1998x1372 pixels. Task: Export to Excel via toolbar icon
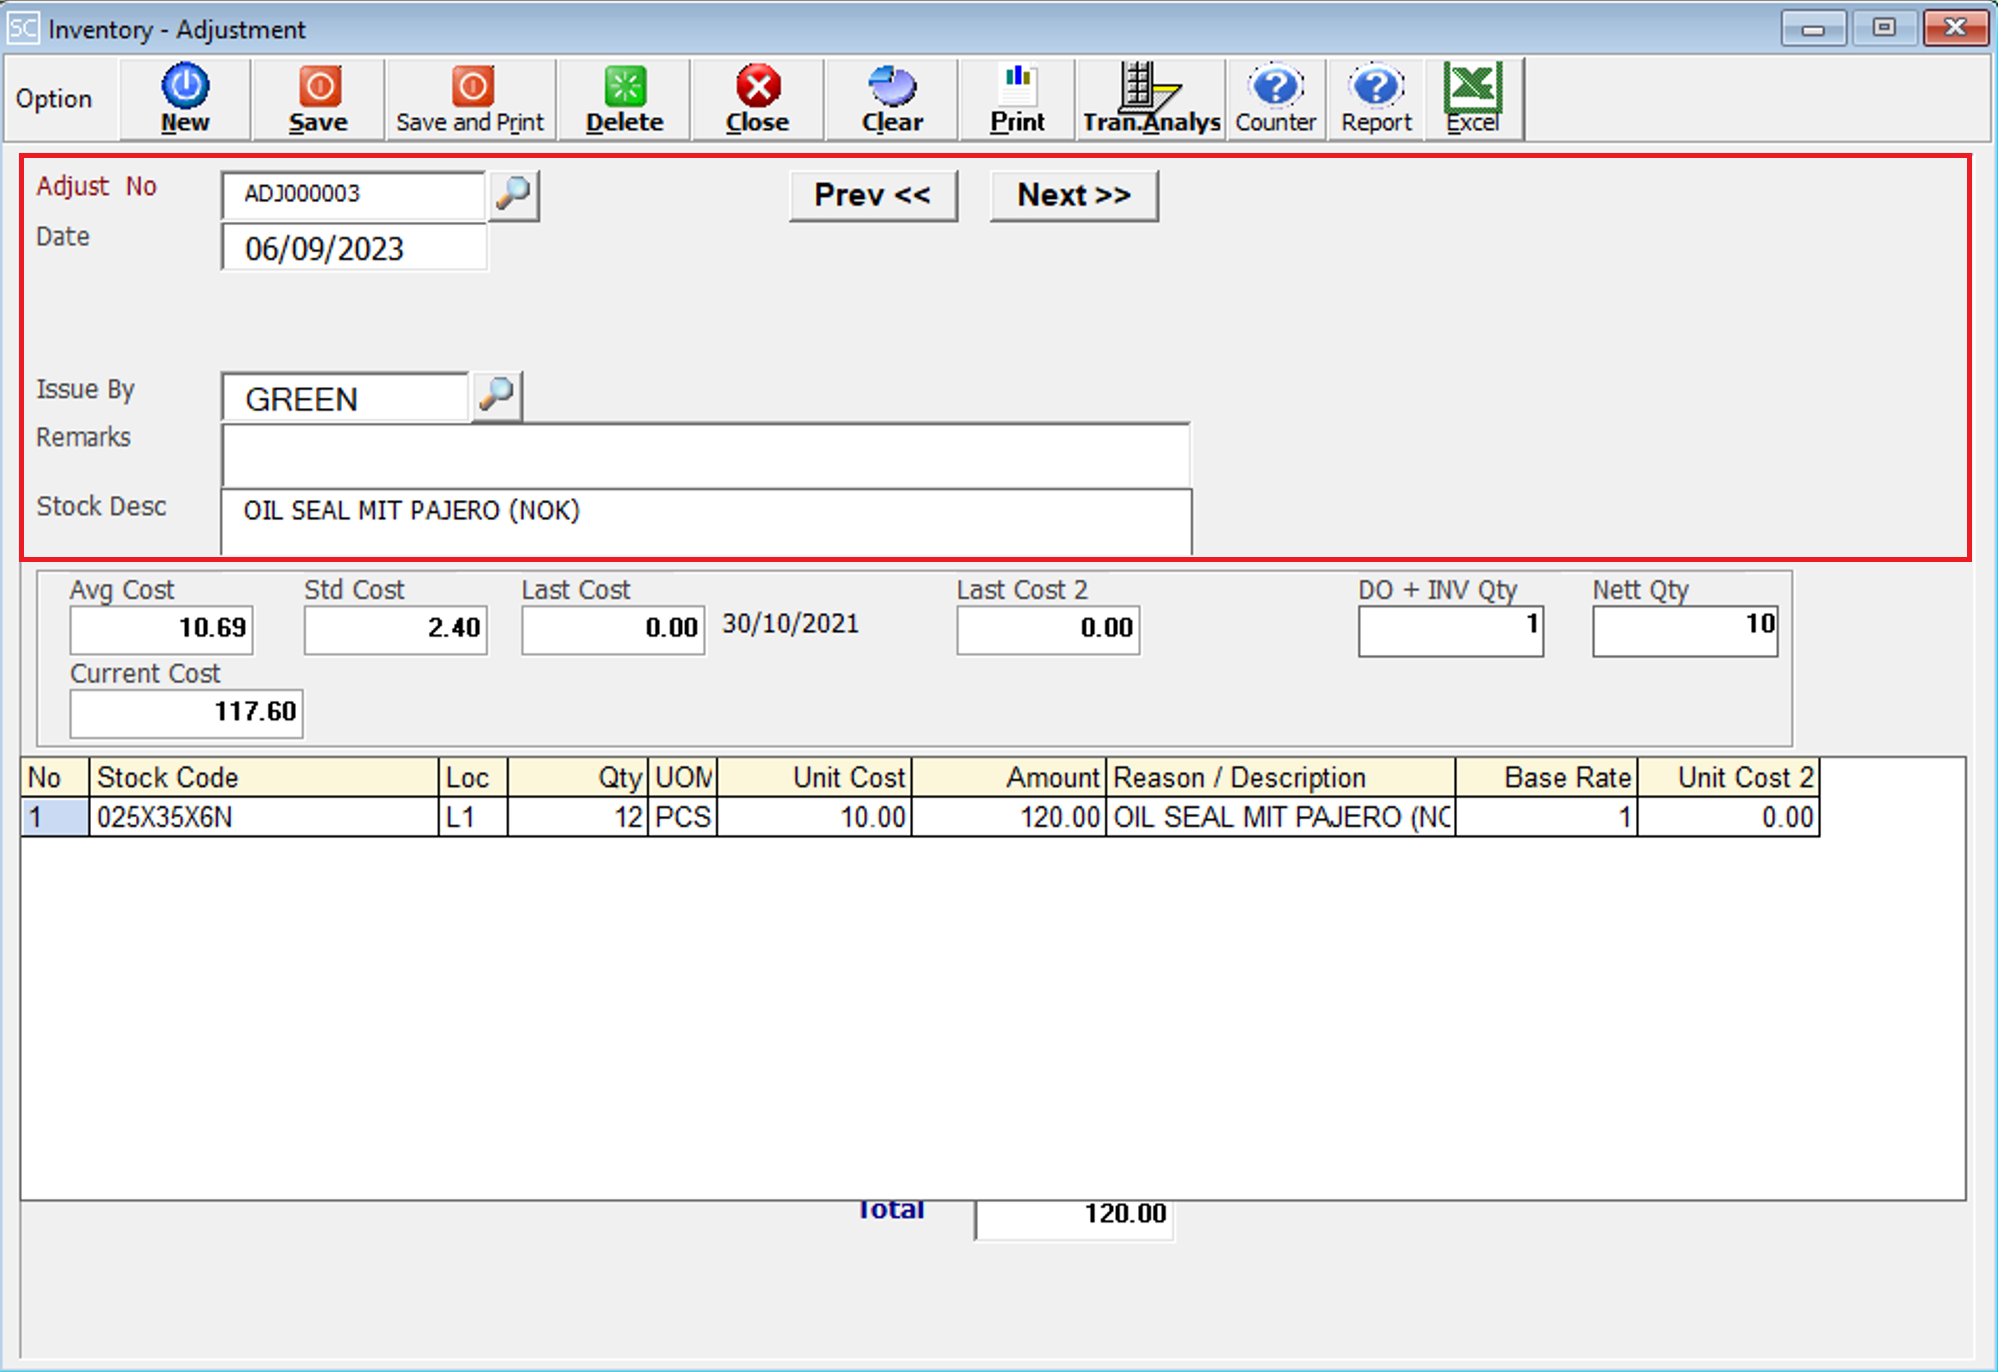[x=1473, y=98]
